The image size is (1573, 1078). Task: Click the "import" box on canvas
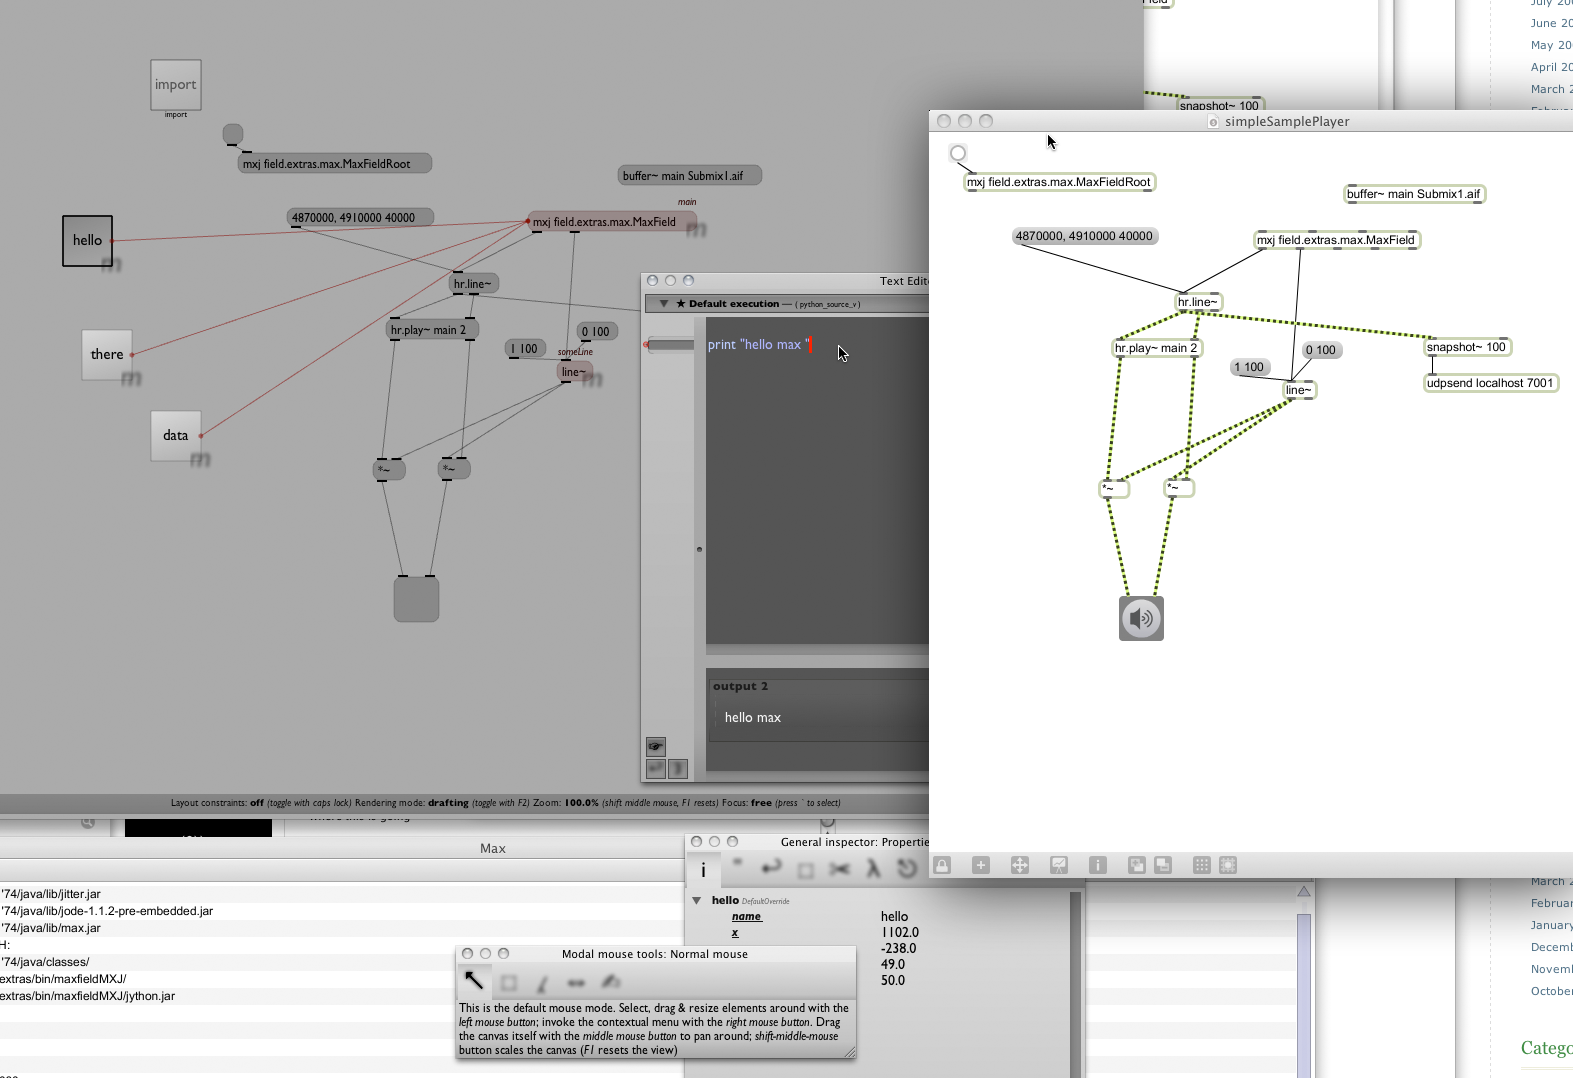[176, 85]
